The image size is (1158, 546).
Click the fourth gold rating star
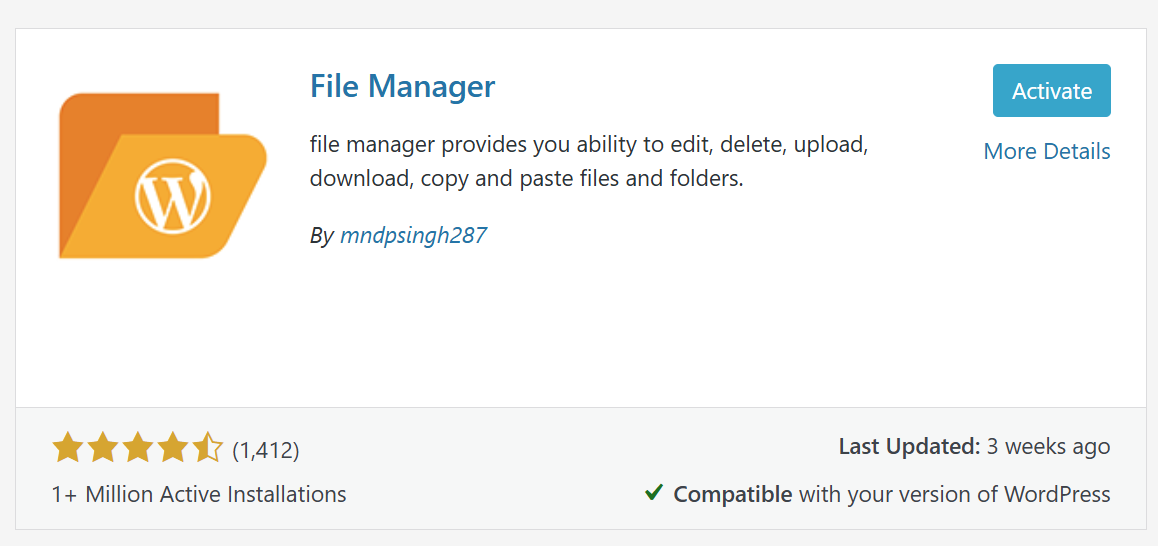click(x=172, y=449)
